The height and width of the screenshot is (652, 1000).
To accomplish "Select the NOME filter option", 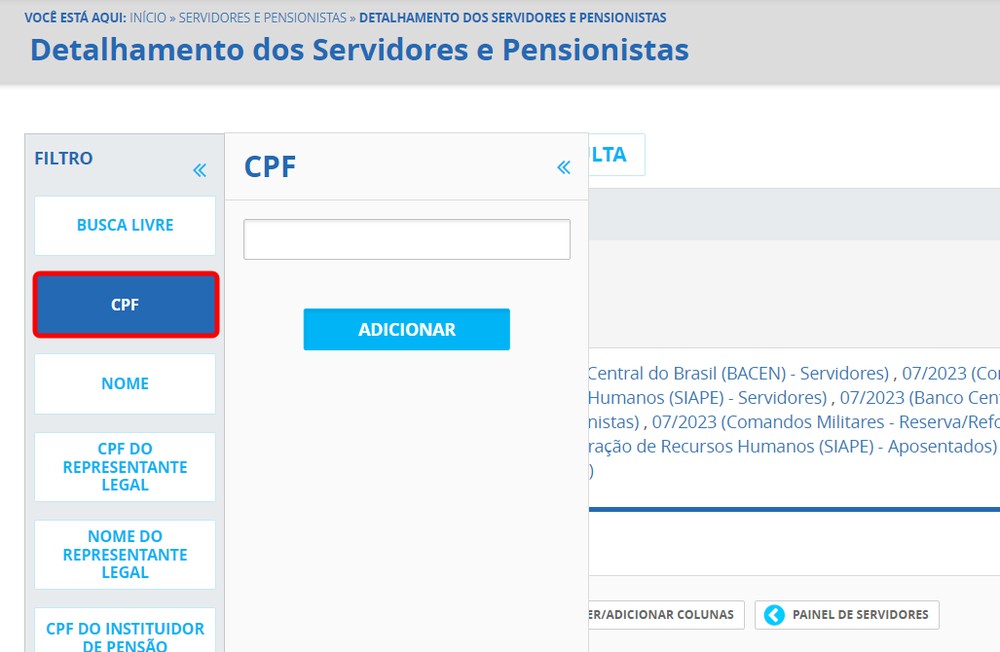I will click(x=124, y=383).
